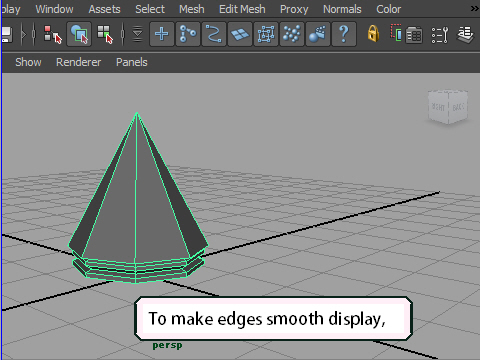Toggle select by object type mode
Viewport: 480px width, 360px height.
click(79, 34)
